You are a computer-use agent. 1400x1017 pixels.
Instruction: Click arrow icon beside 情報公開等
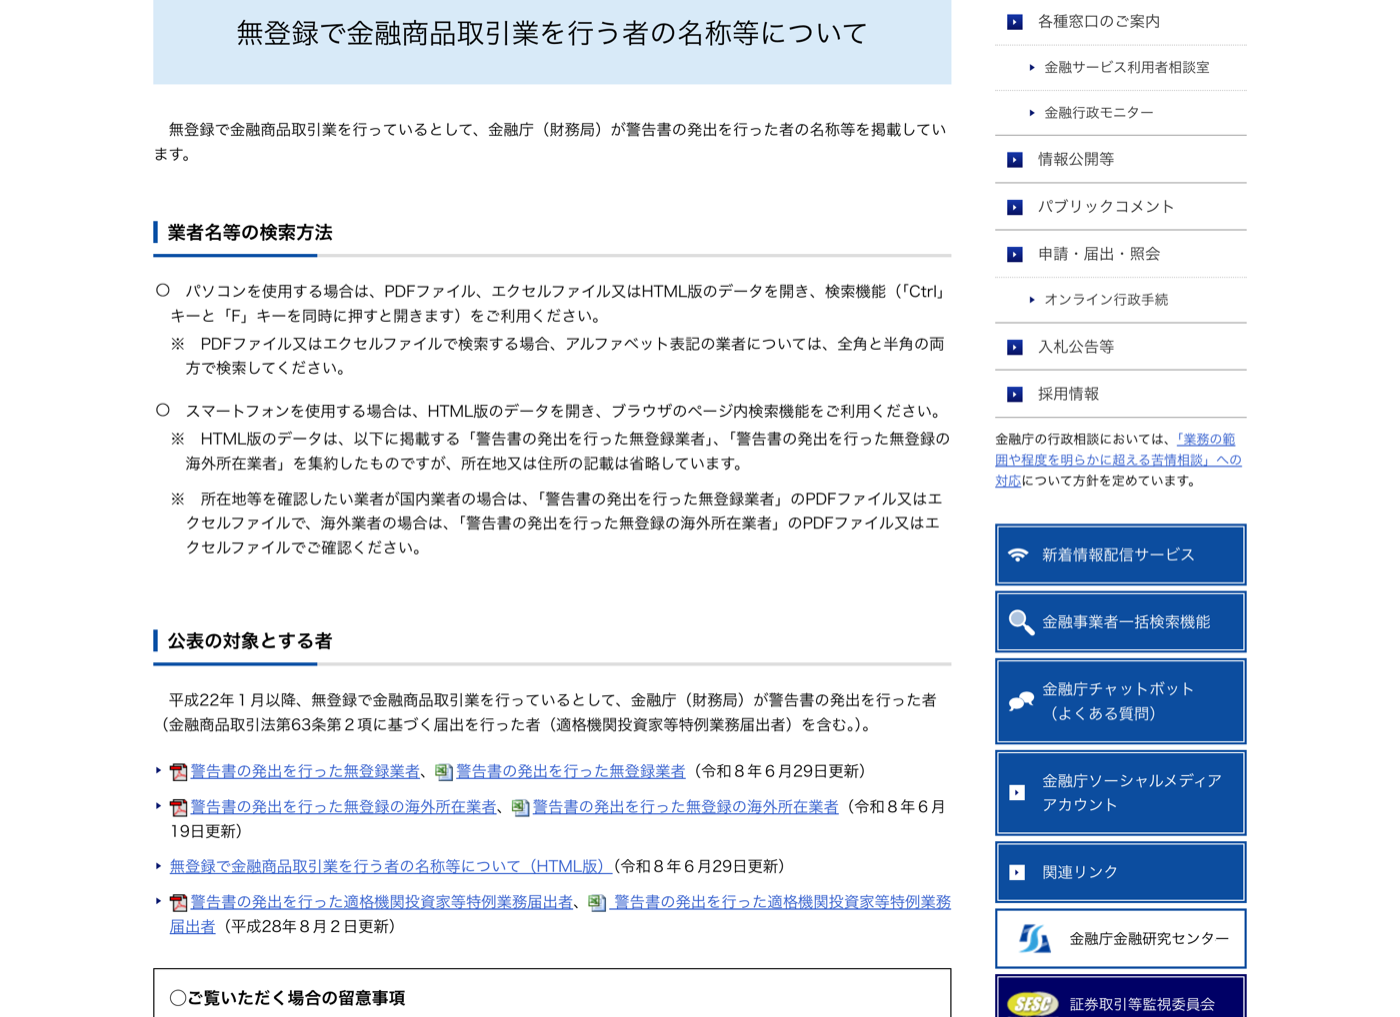click(x=1015, y=160)
